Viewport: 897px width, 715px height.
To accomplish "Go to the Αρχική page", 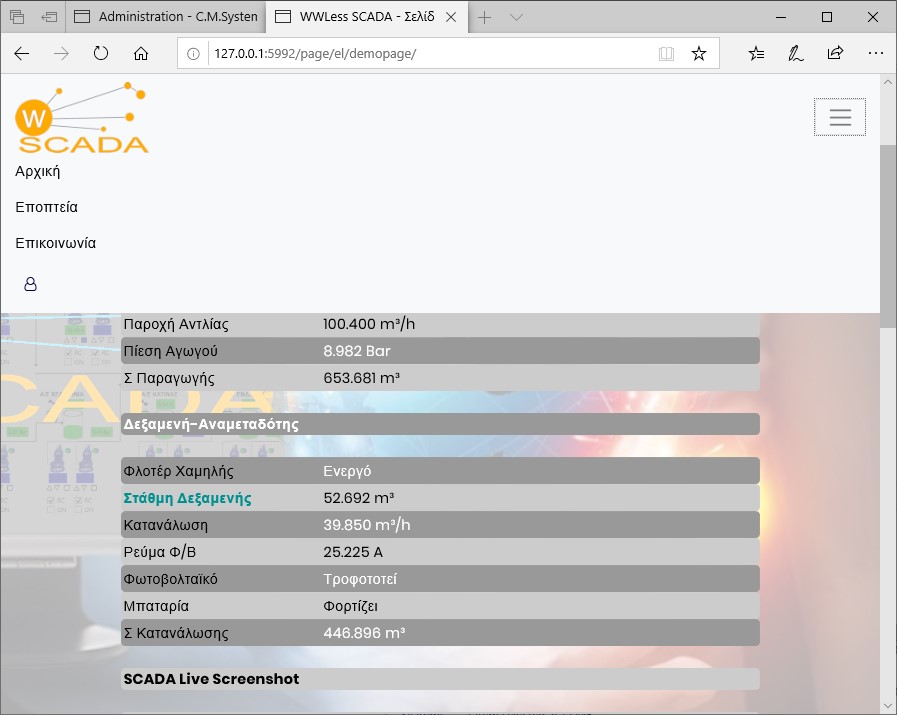I will tap(38, 171).
